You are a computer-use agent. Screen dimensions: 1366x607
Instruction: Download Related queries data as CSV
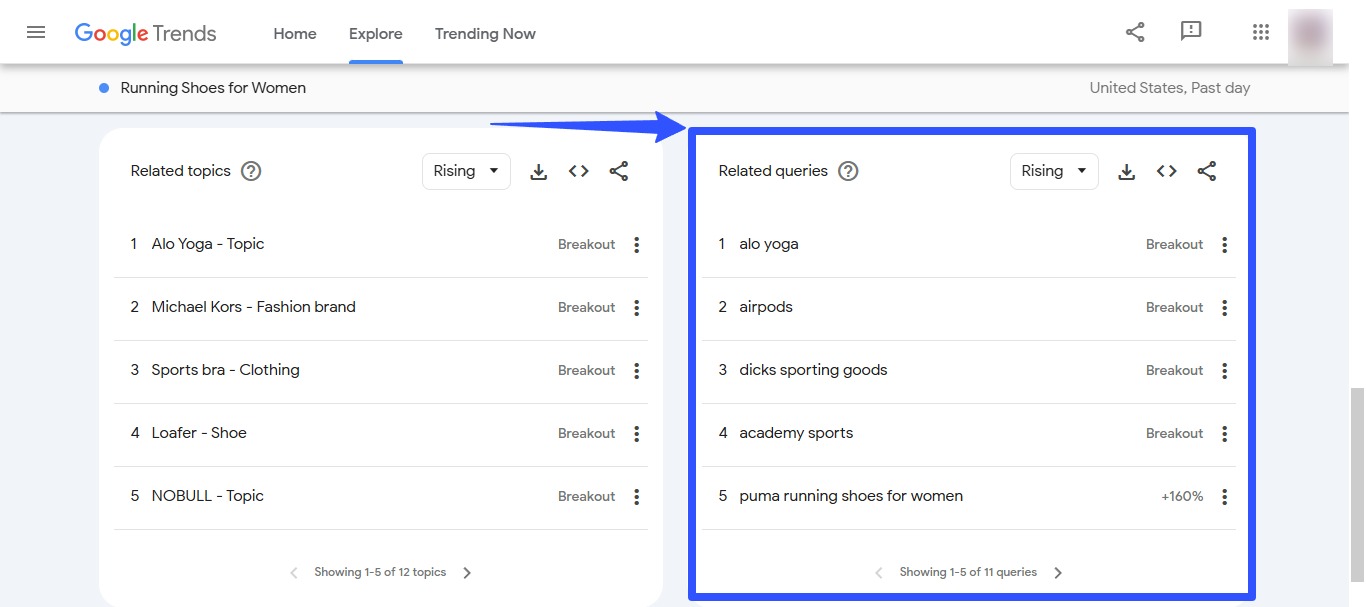1126,172
